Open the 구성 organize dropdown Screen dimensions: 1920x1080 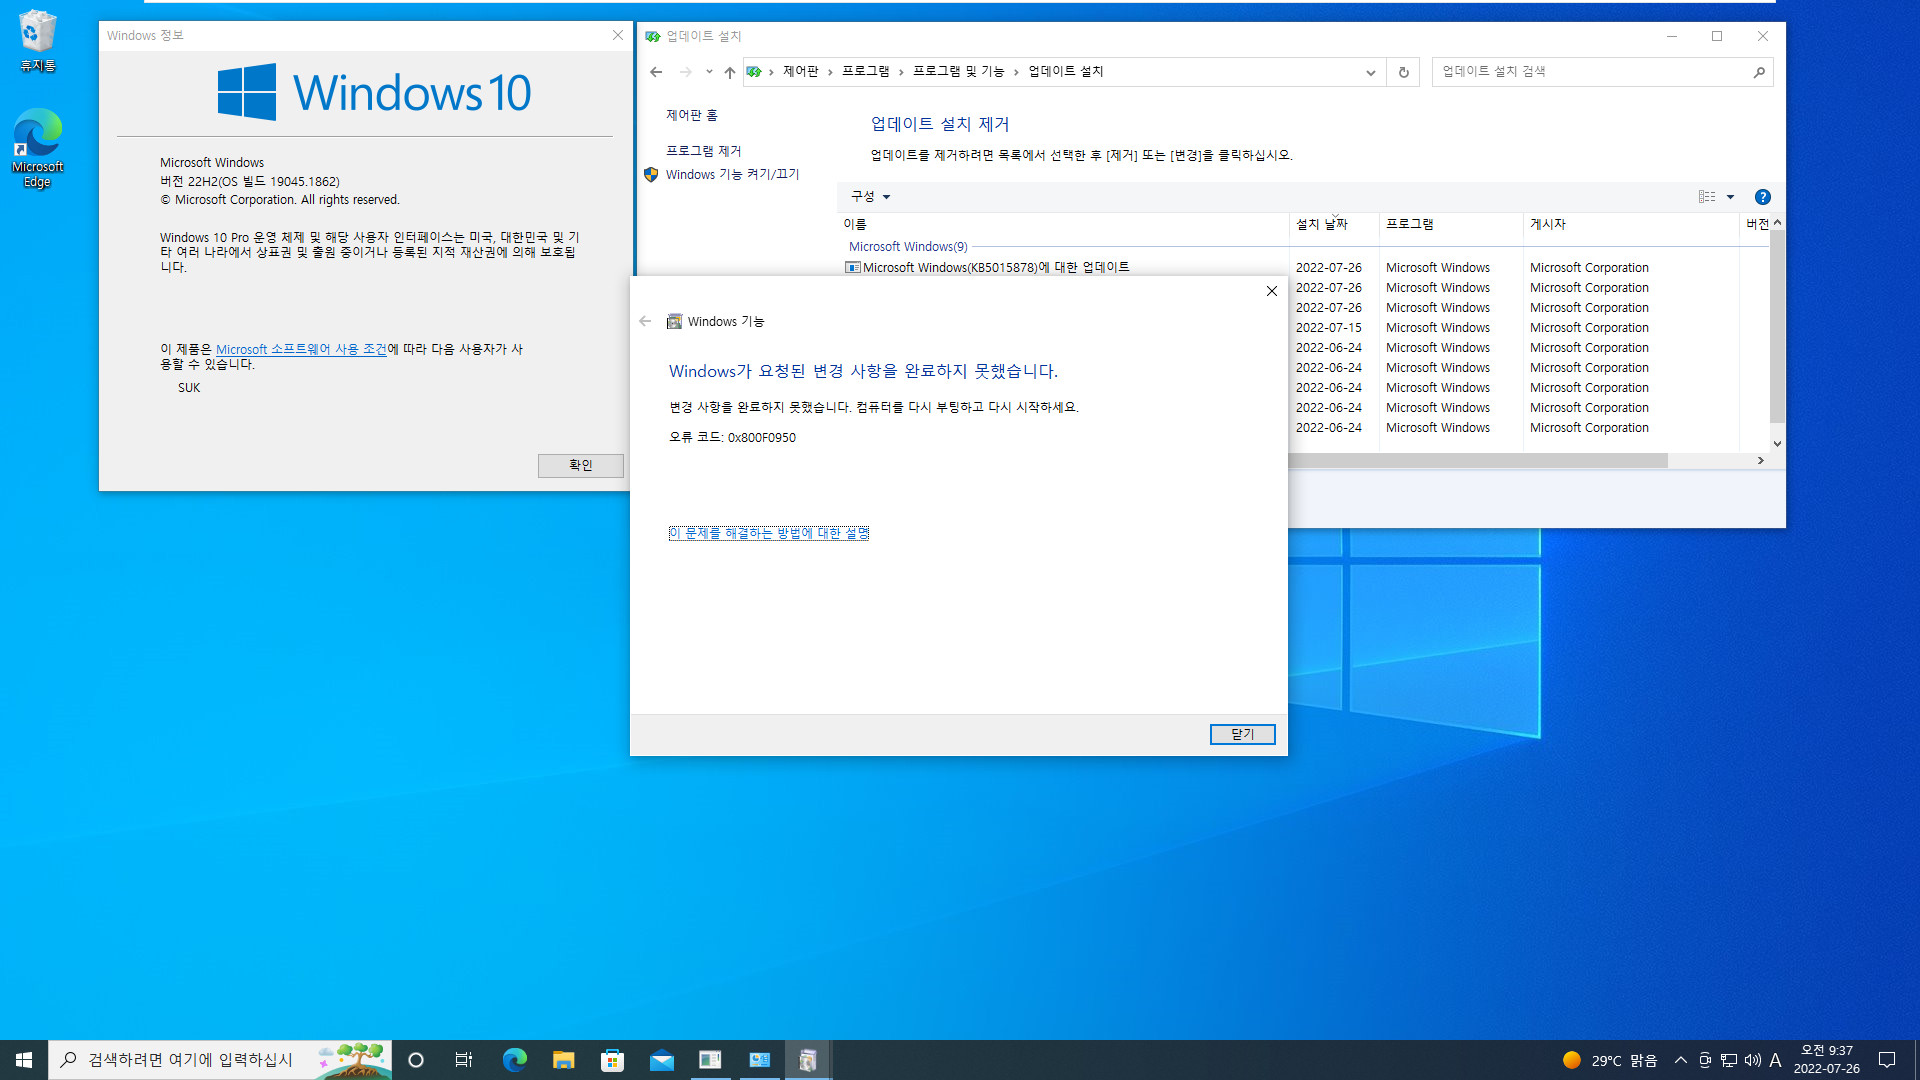(870, 197)
